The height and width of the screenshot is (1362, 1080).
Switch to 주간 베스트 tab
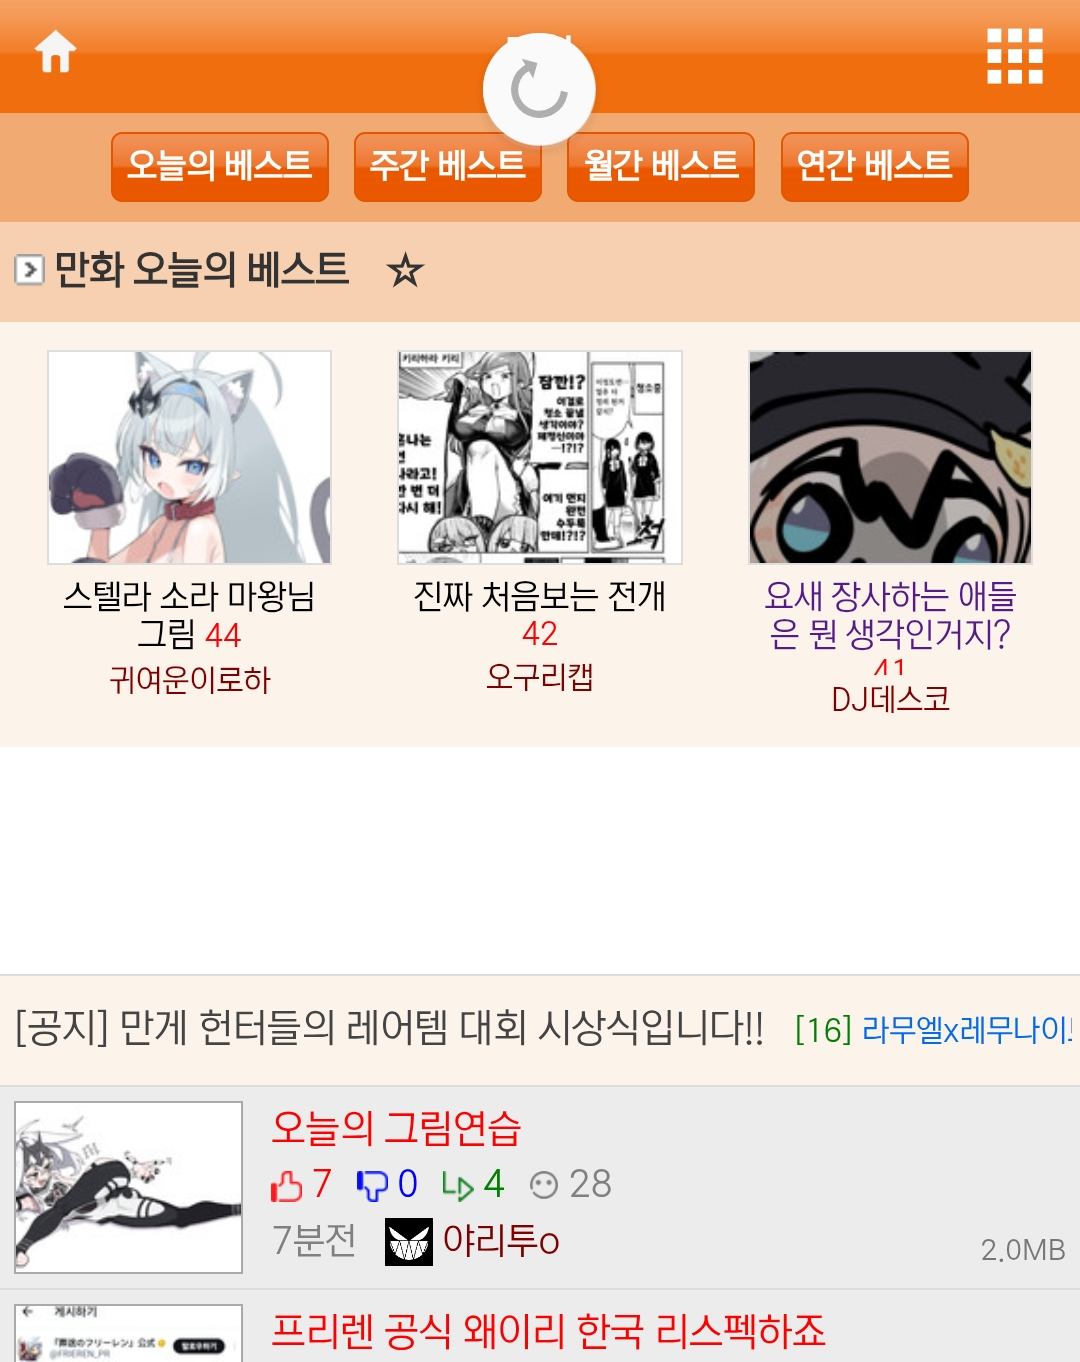(448, 167)
